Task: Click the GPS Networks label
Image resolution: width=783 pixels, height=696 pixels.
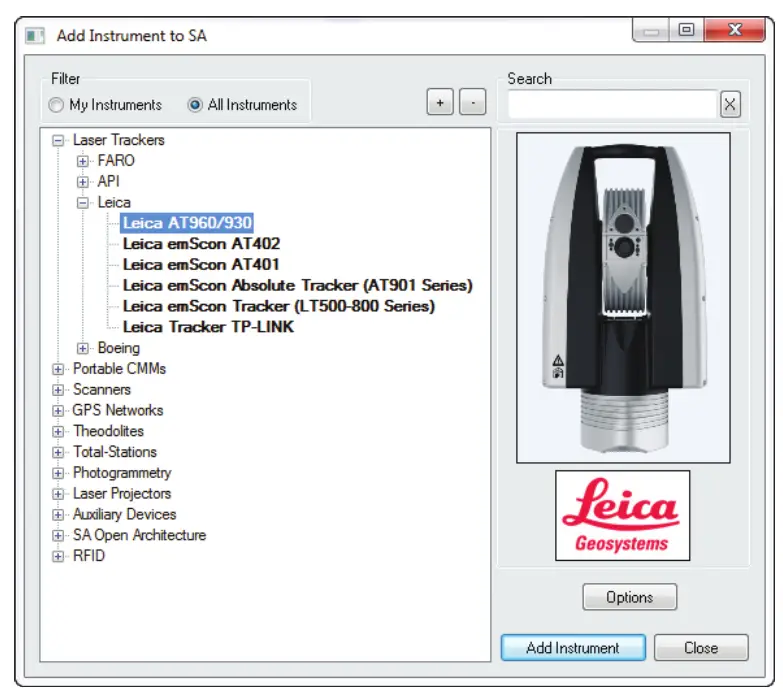Action: pos(118,410)
